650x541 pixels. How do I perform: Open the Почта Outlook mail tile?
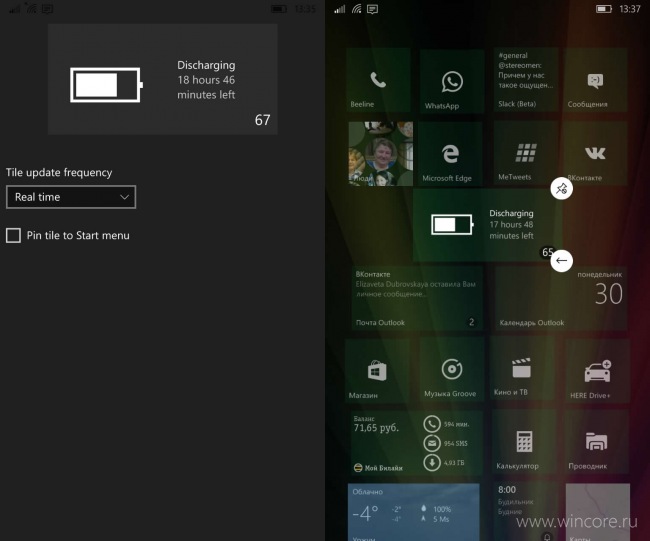[x=417, y=298]
